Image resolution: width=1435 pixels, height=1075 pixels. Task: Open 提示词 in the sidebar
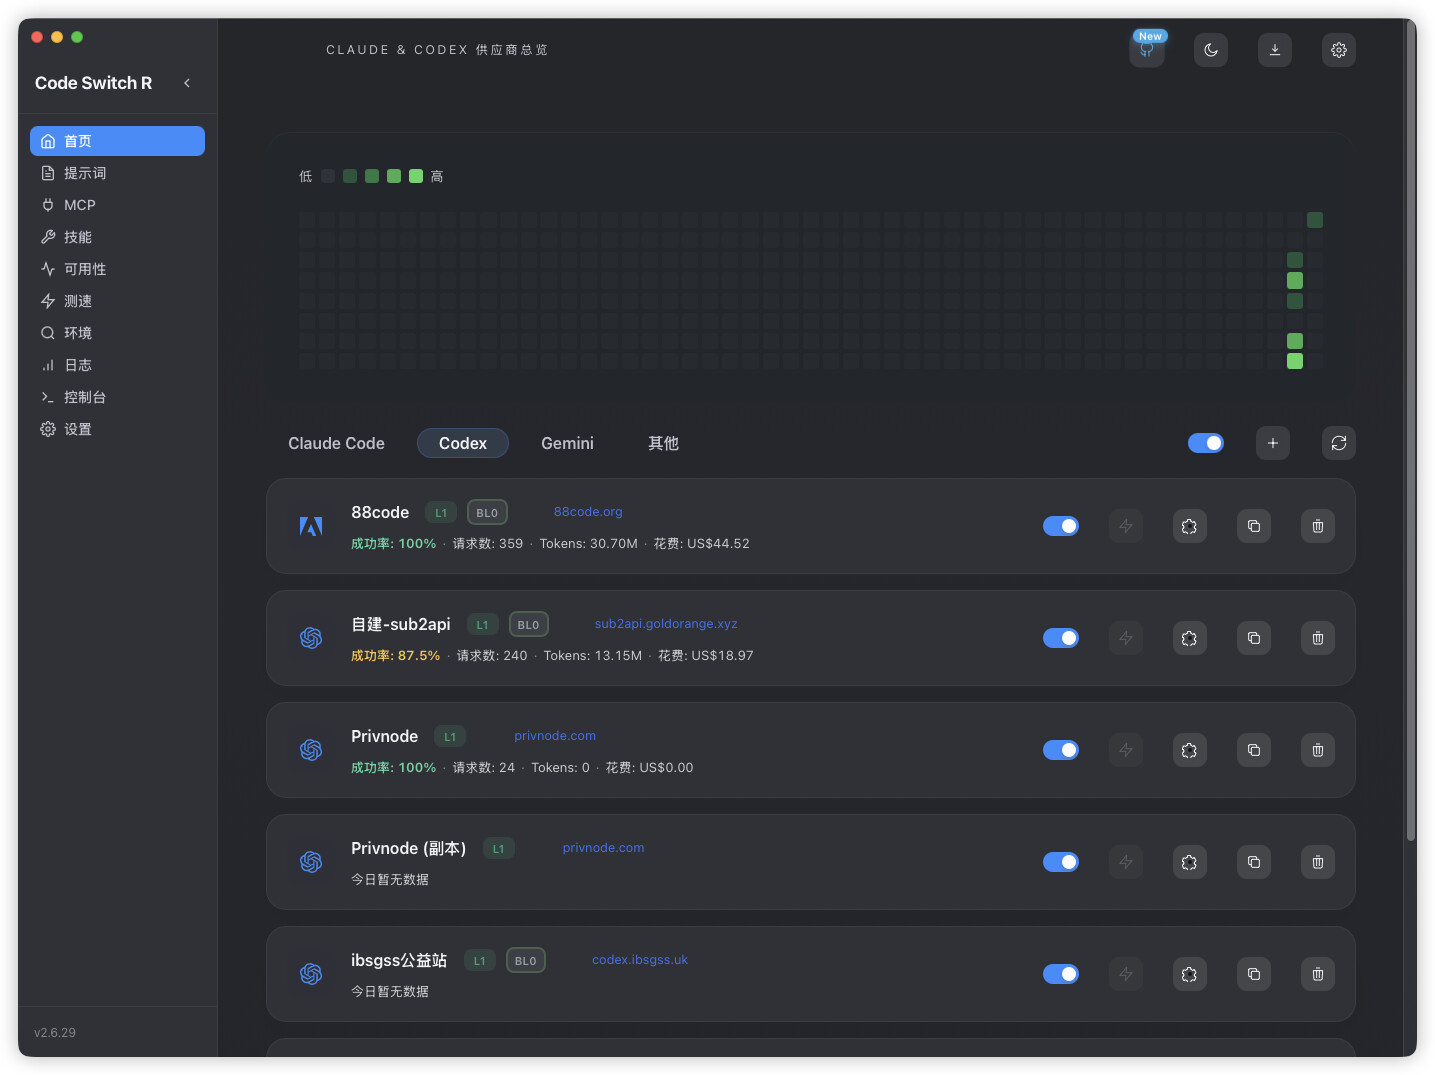tap(117, 173)
